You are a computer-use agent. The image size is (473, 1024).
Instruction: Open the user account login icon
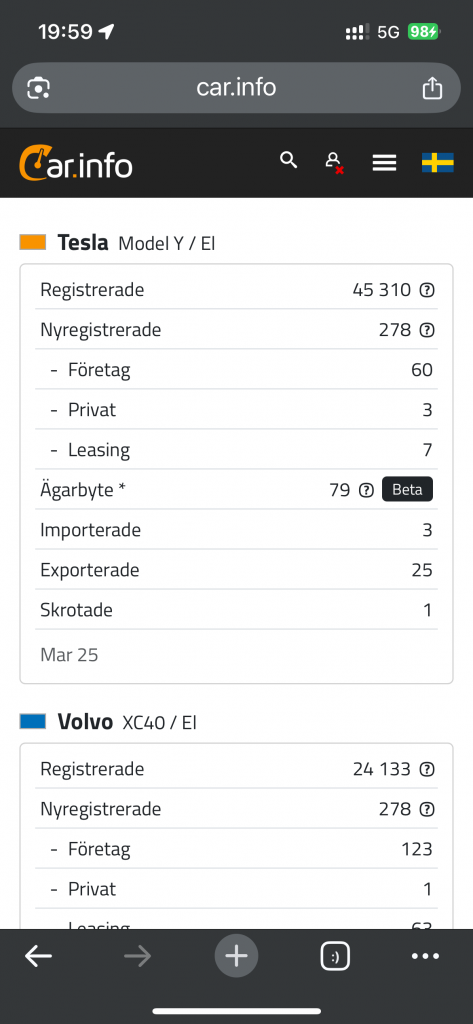334,162
